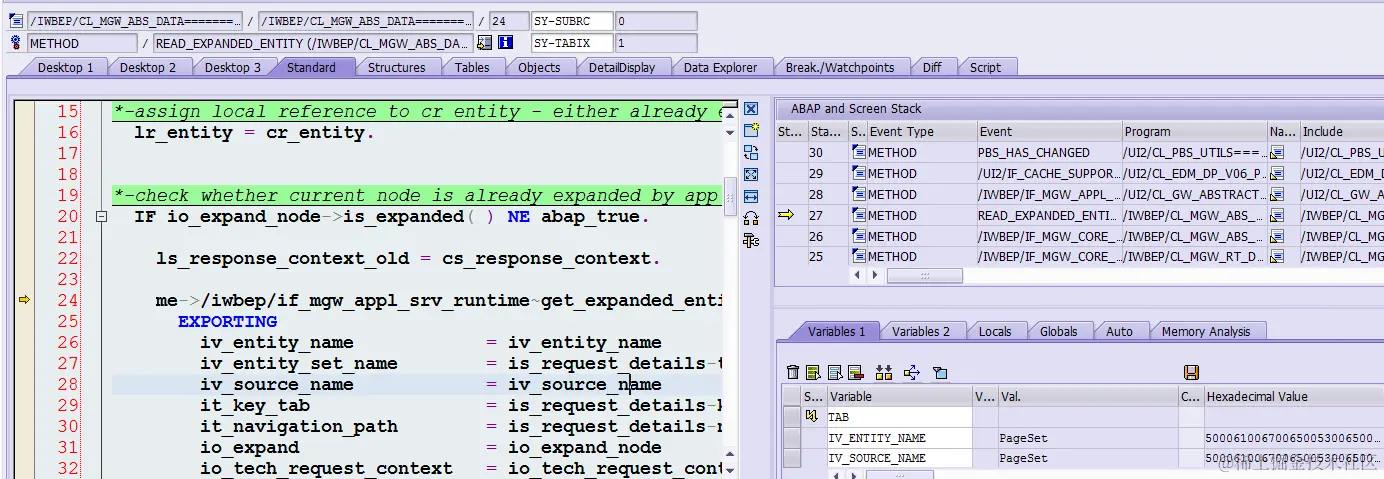Set breakpoint at line 28 margin
Viewport: 1384px width, 479px height.
click(24, 384)
